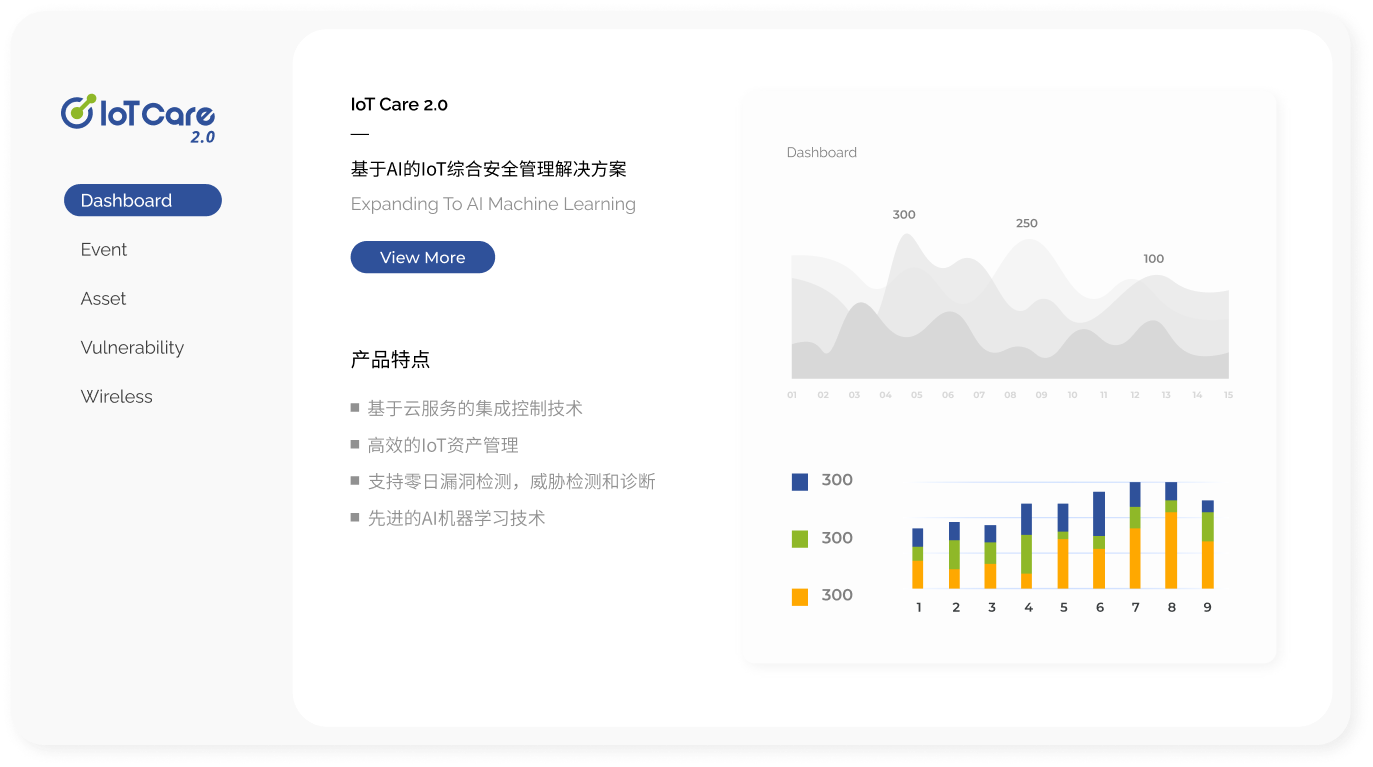Click the feature "先进的AI机器学习技术"

click(x=457, y=518)
